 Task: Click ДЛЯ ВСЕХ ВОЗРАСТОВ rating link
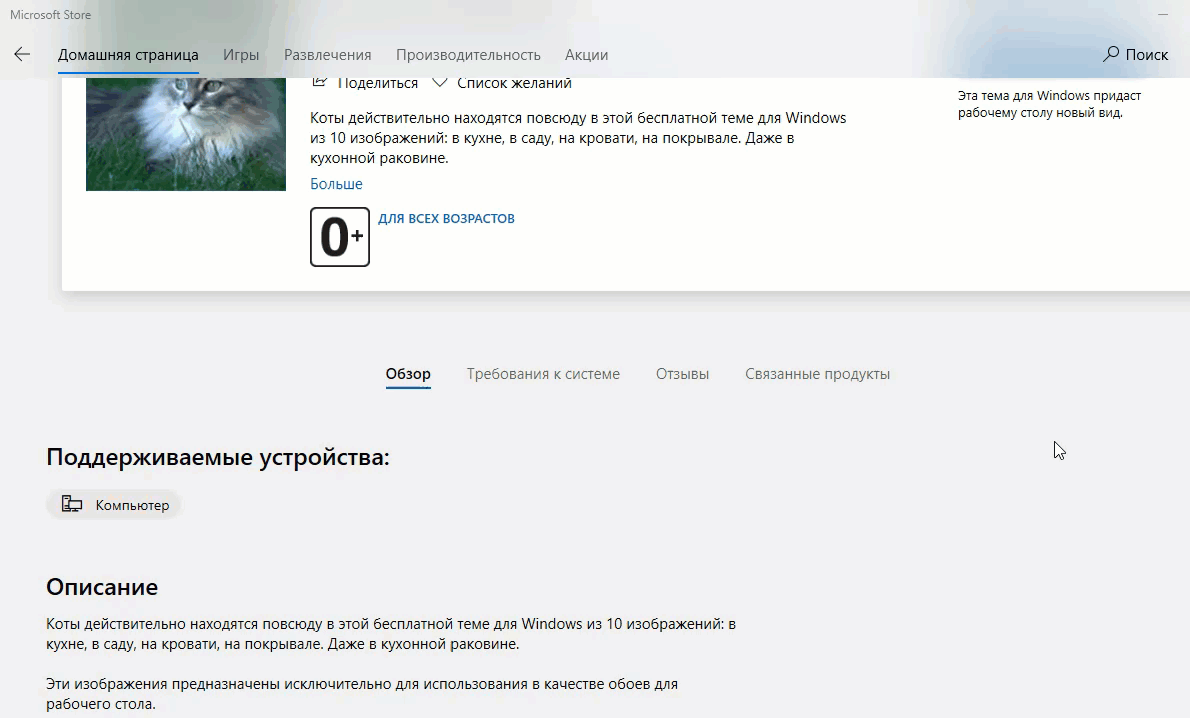[x=446, y=219]
